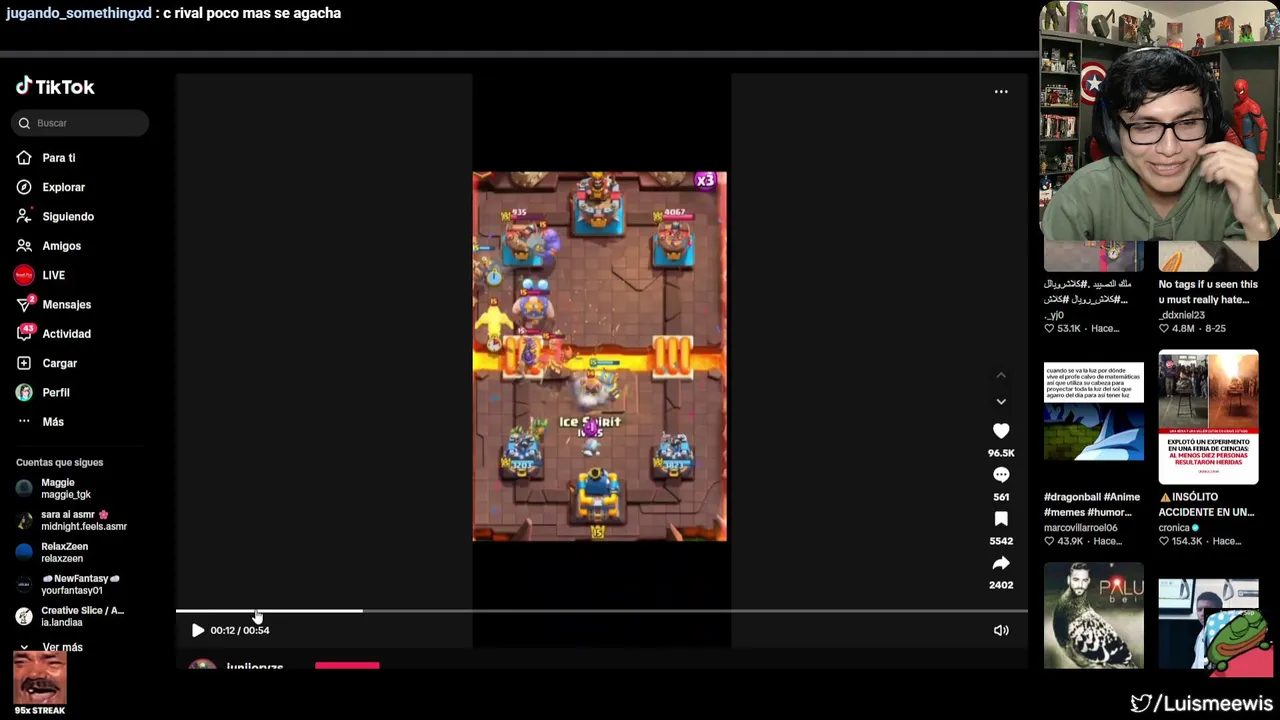Click the Cargar plus icon
This screenshot has height=720, width=1280.
pyautogui.click(x=24, y=363)
